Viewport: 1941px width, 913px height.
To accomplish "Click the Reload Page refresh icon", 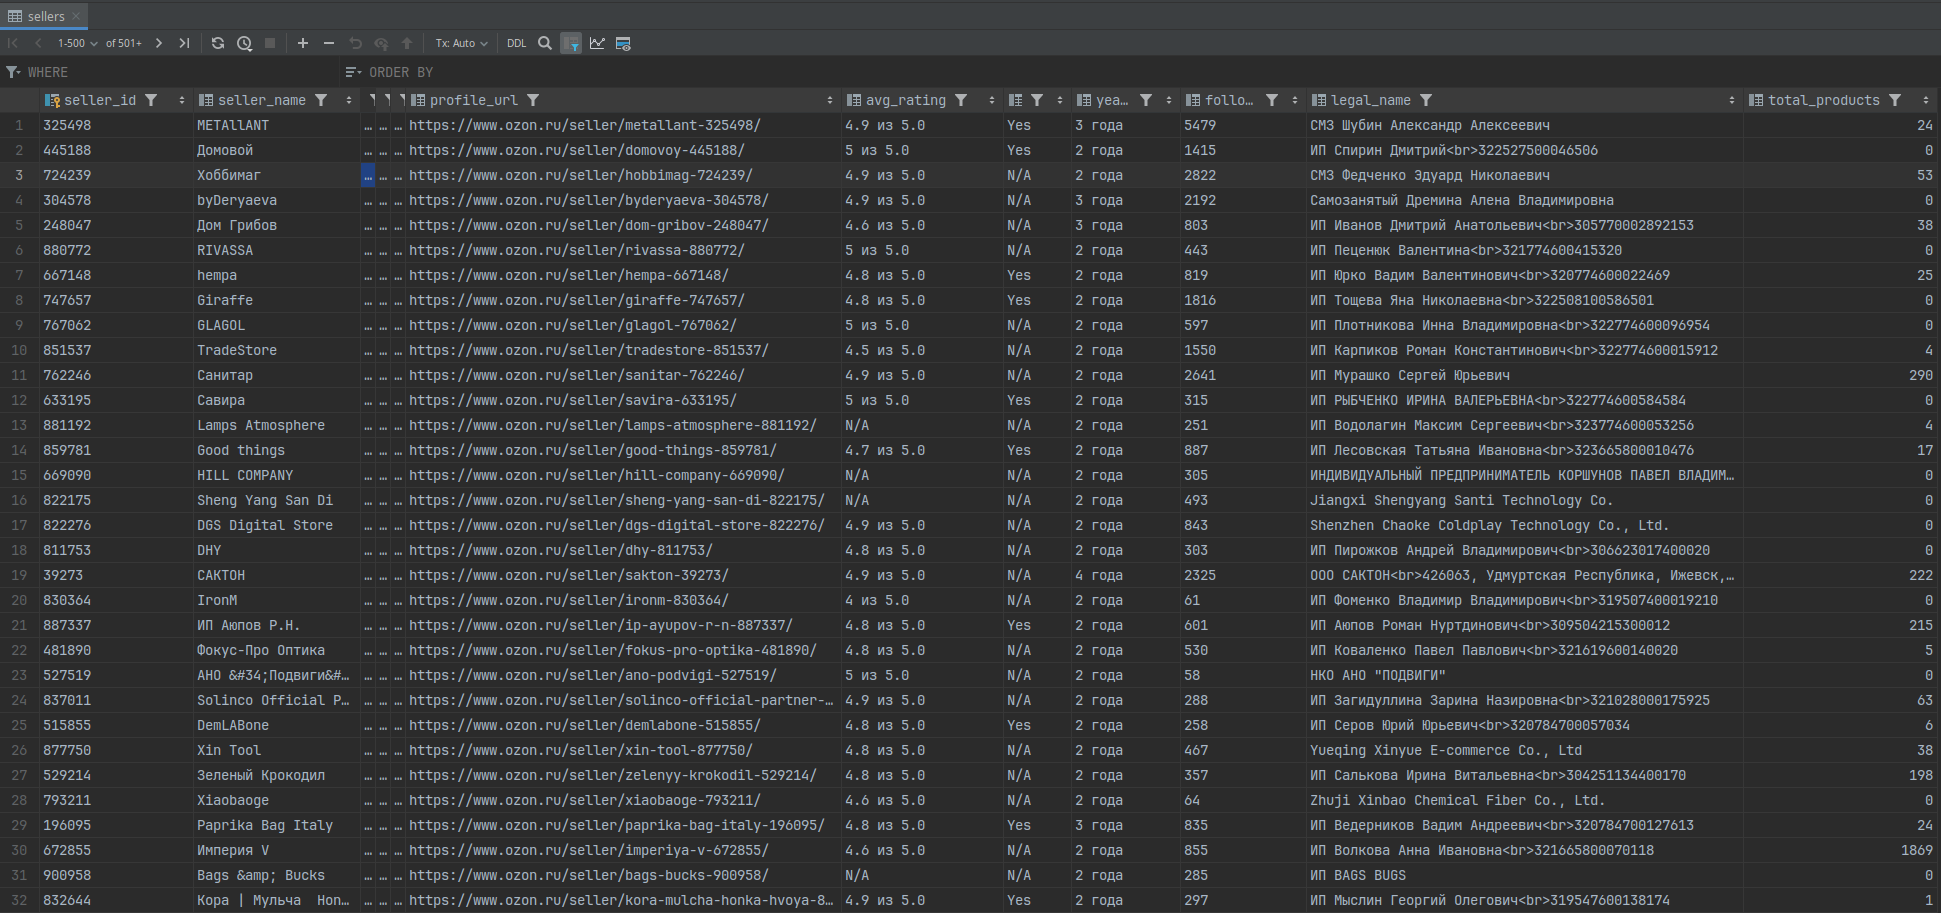I will pos(218,43).
